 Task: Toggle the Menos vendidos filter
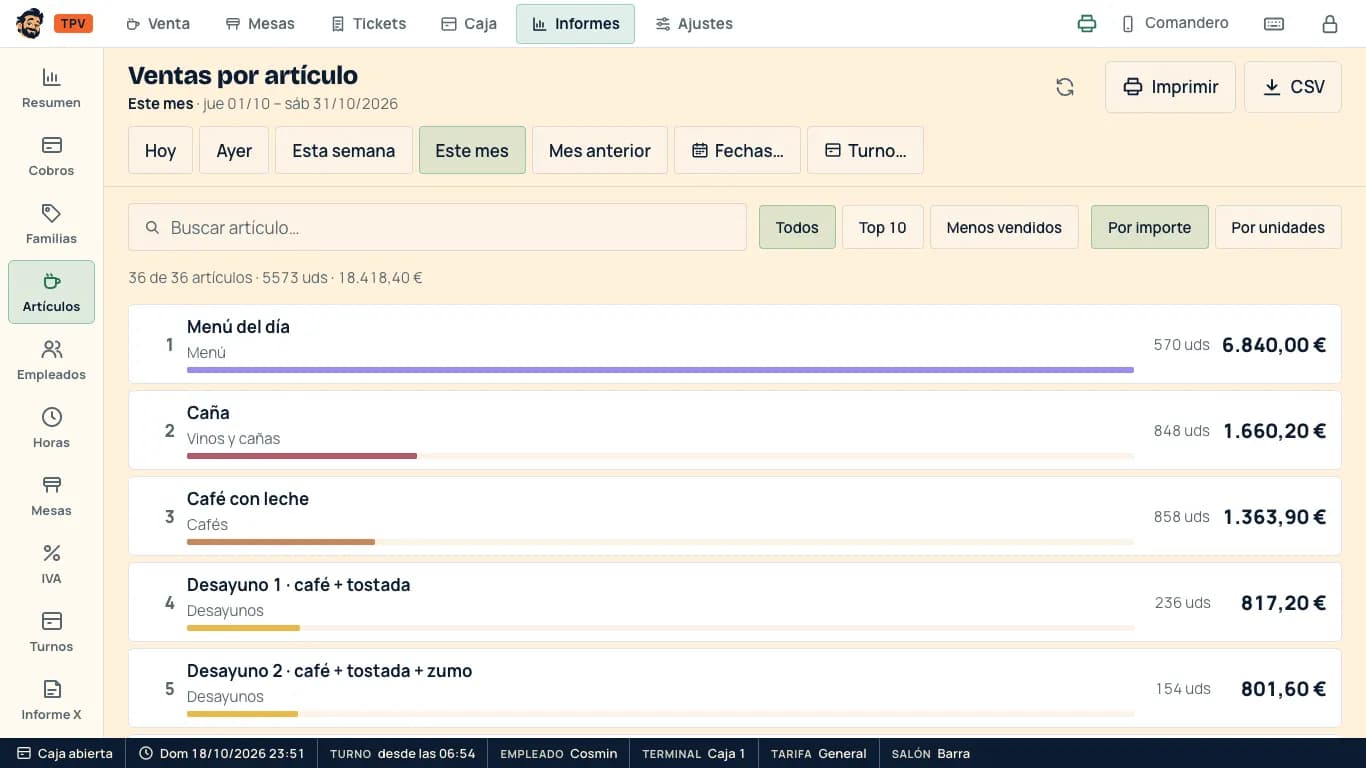coord(1004,227)
